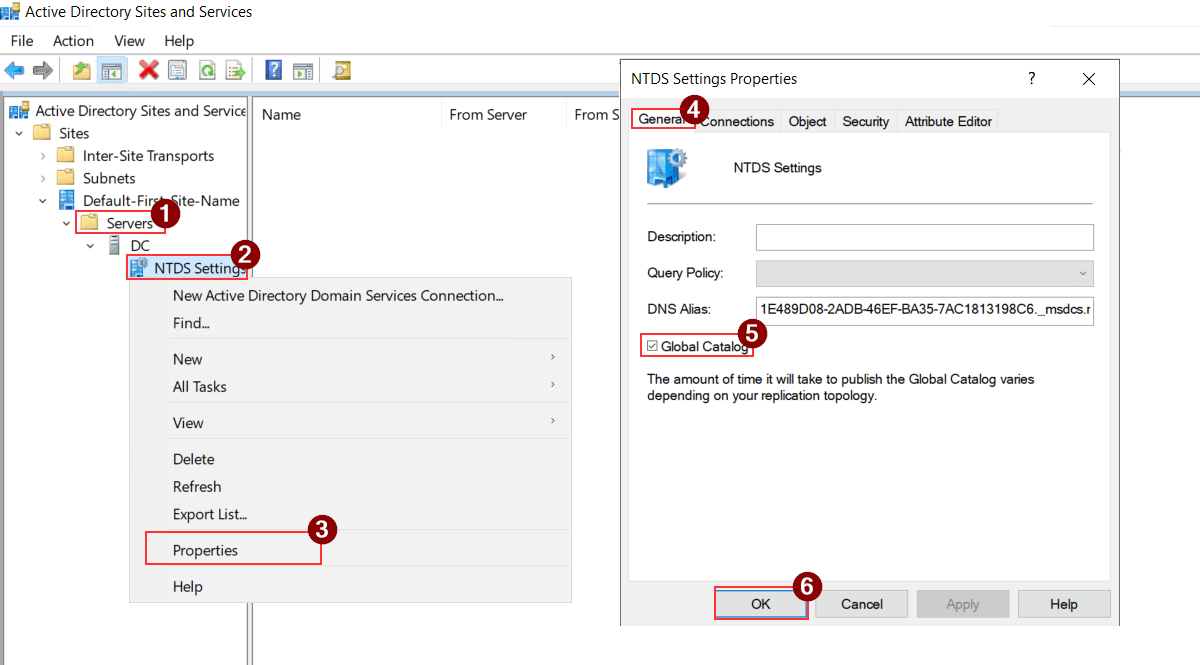Click the Properties toolbar icon
This screenshot has height=665, width=1200.
pyautogui.click(x=177, y=70)
